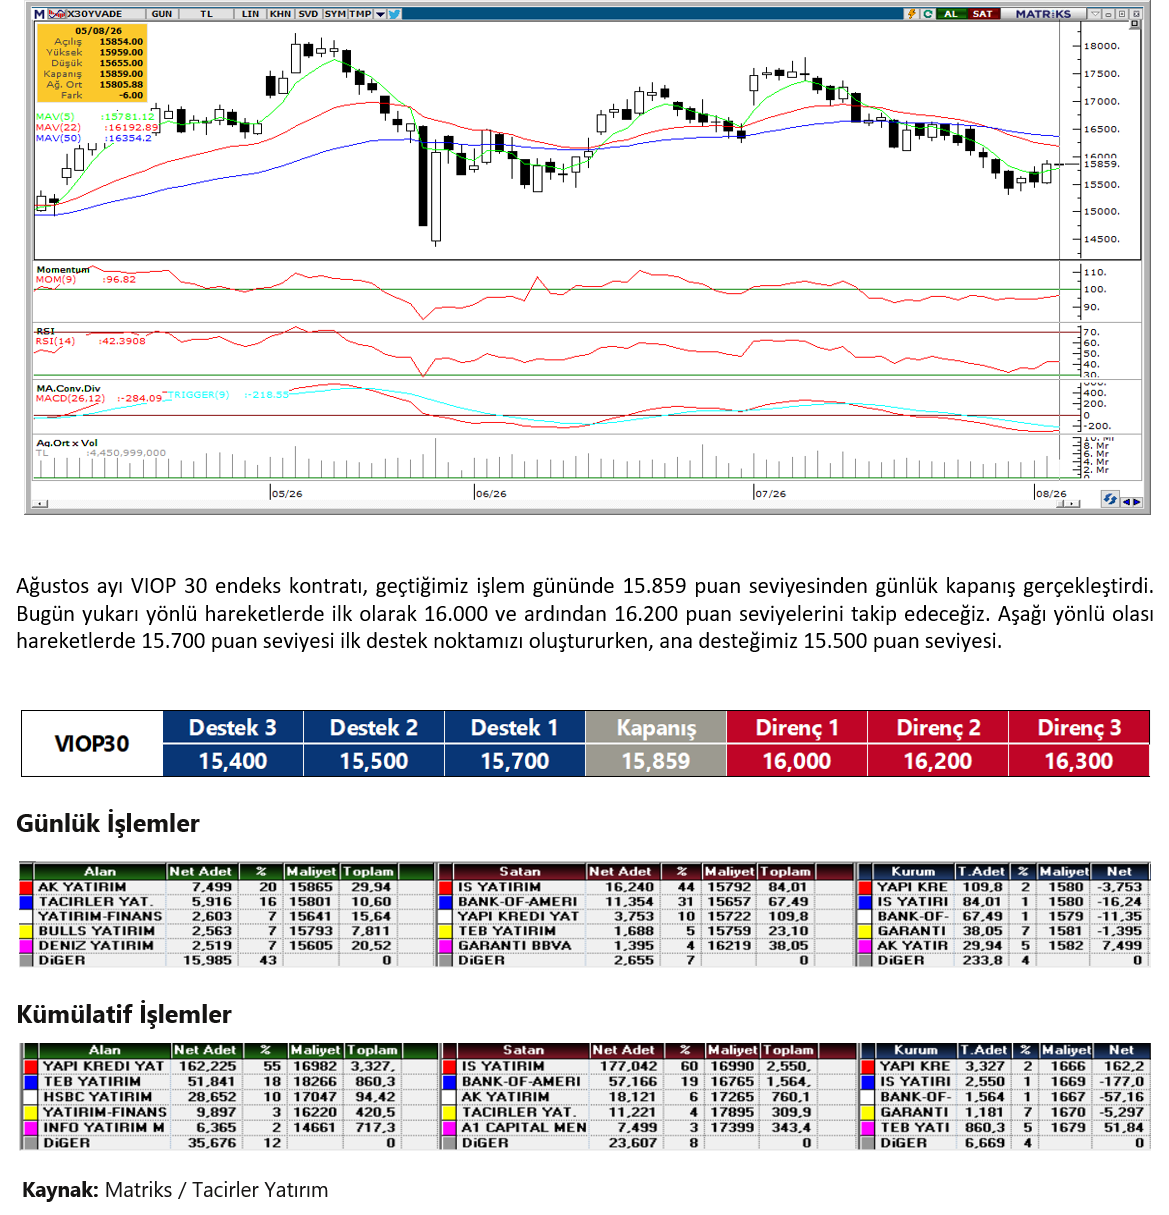Click the green AL buy button
The image size is (1169, 1215).
[951, 14]
